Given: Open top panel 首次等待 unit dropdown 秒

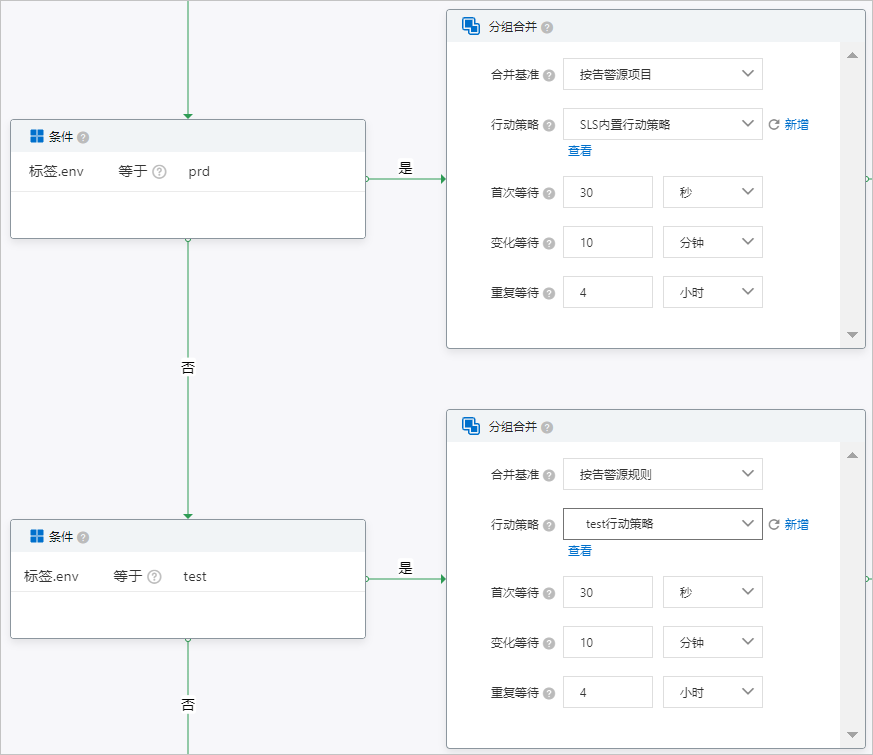Looking at the screenshot, I should tap(713, 192).
